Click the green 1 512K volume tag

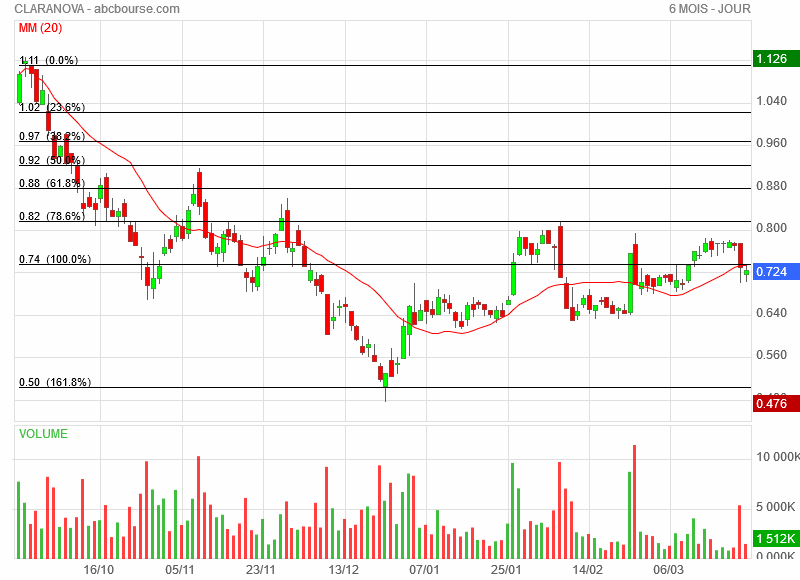[776, 538]
